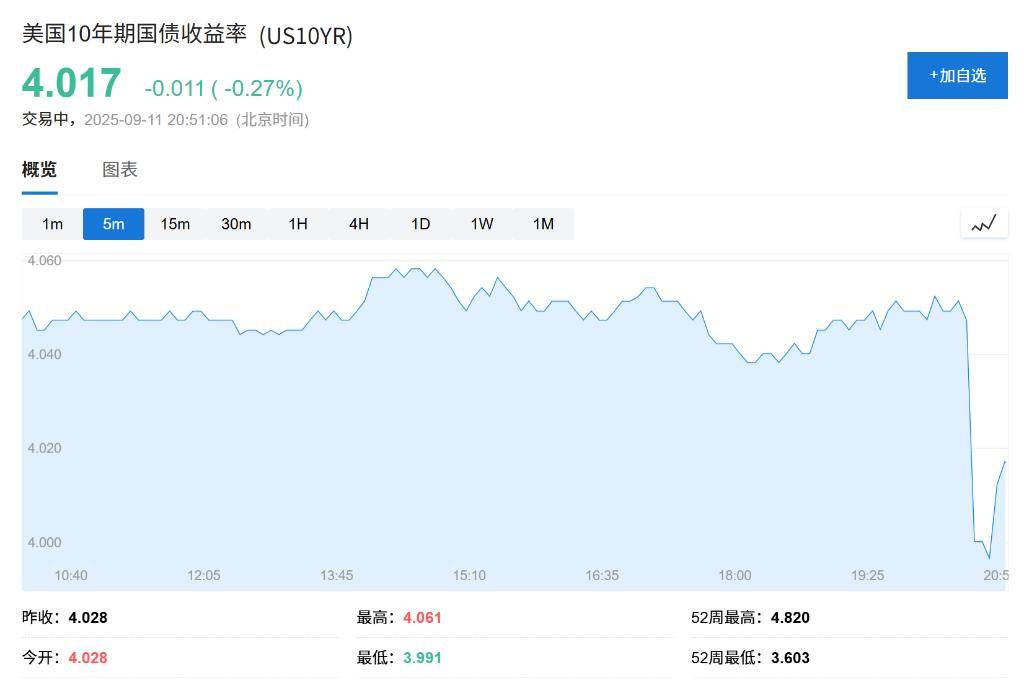Switch chart to 1W interval
This screenshot has height=696, width=1024.
(482, 224)
